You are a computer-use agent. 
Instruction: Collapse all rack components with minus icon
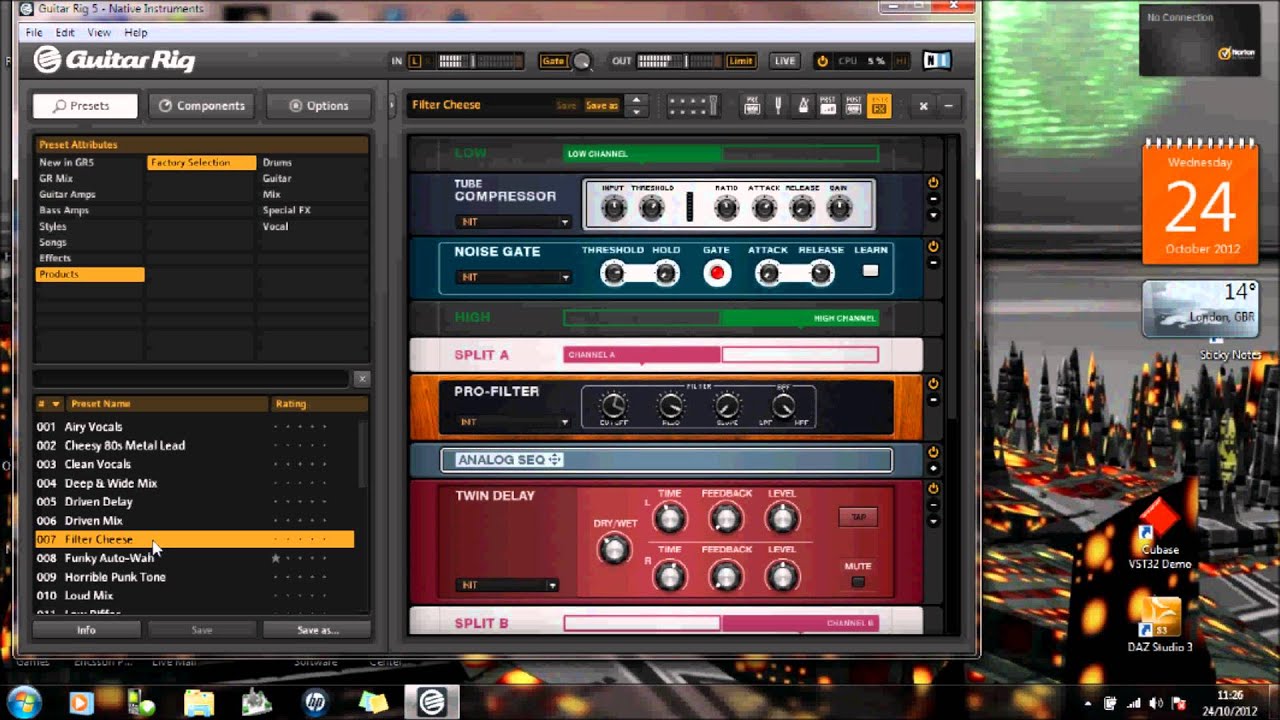click(x=948, y=105)
